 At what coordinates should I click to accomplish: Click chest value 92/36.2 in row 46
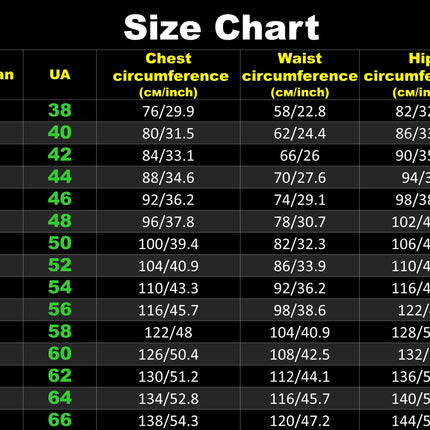(168, 200)
